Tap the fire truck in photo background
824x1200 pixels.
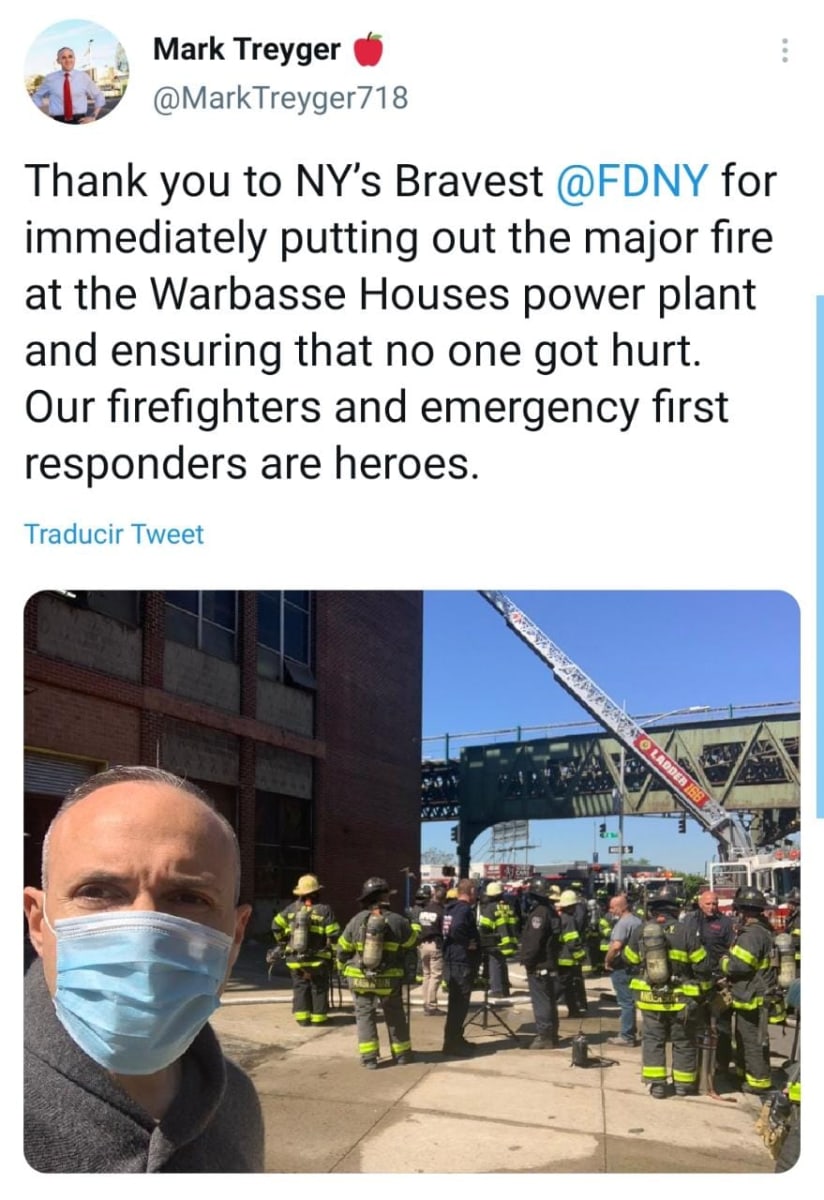[x=755, y=870]
